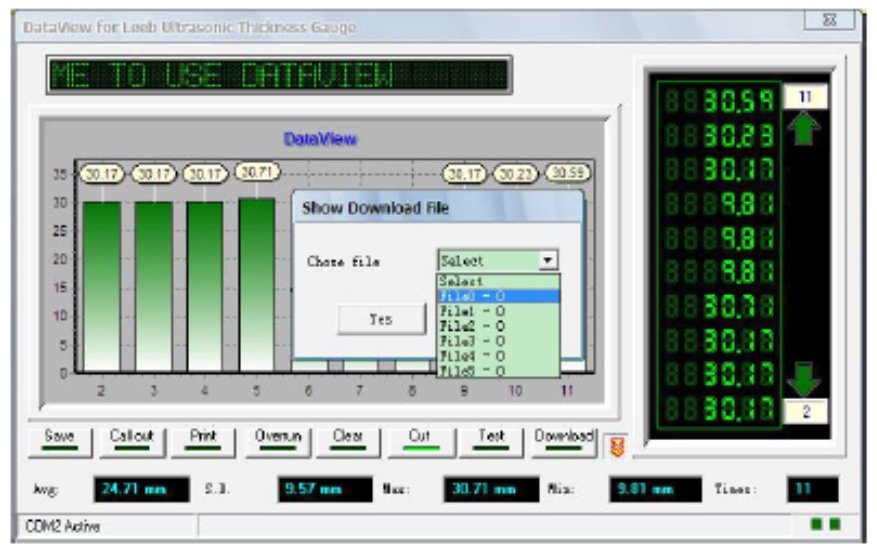Select File5 - 0 from the list
The height and width of the screenshot is (552, 877).
(498, 370)
